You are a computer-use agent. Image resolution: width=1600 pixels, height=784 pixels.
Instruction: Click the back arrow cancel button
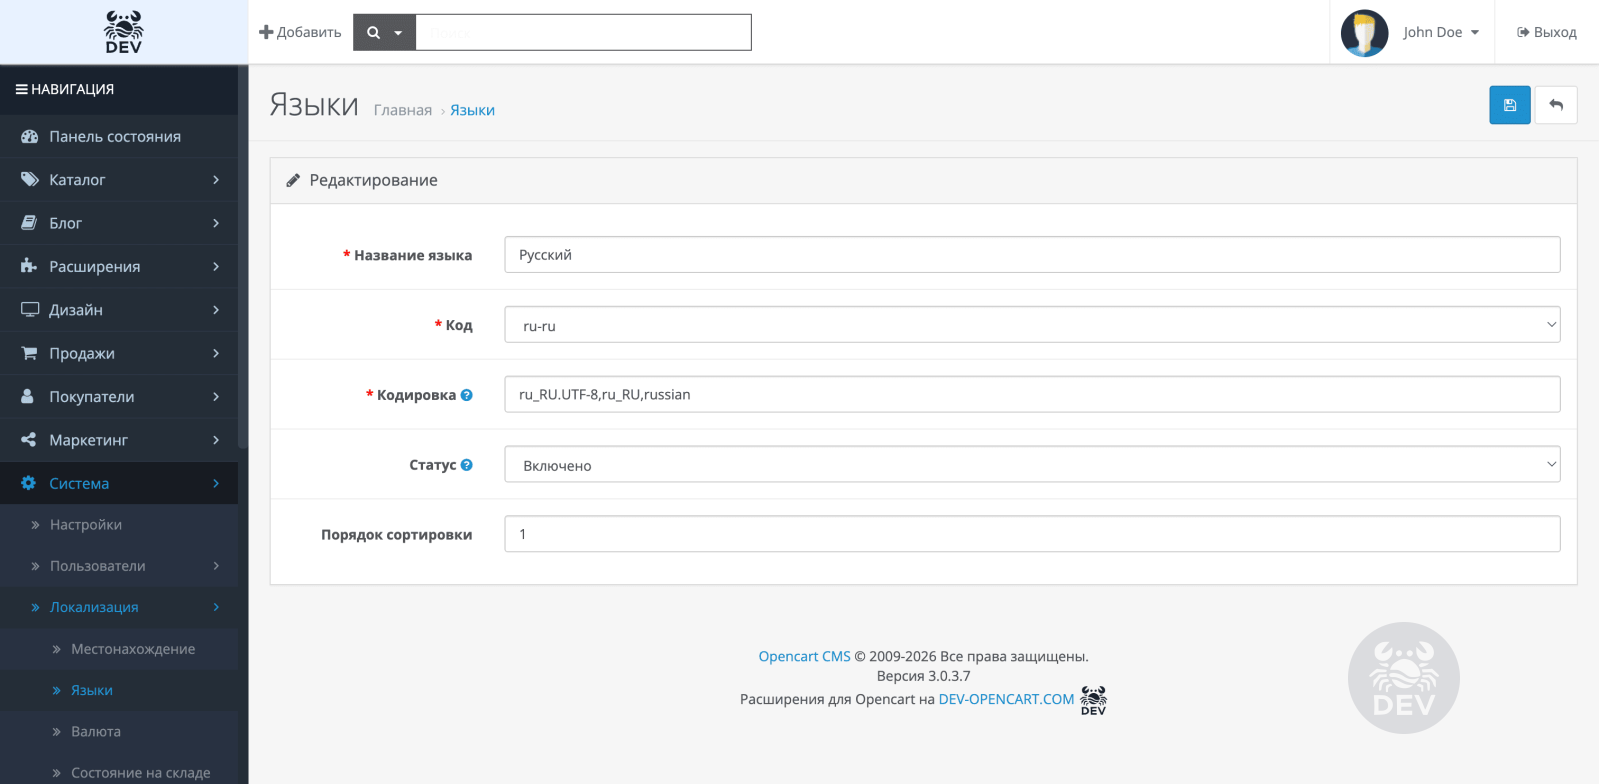tap(1556, 105)
